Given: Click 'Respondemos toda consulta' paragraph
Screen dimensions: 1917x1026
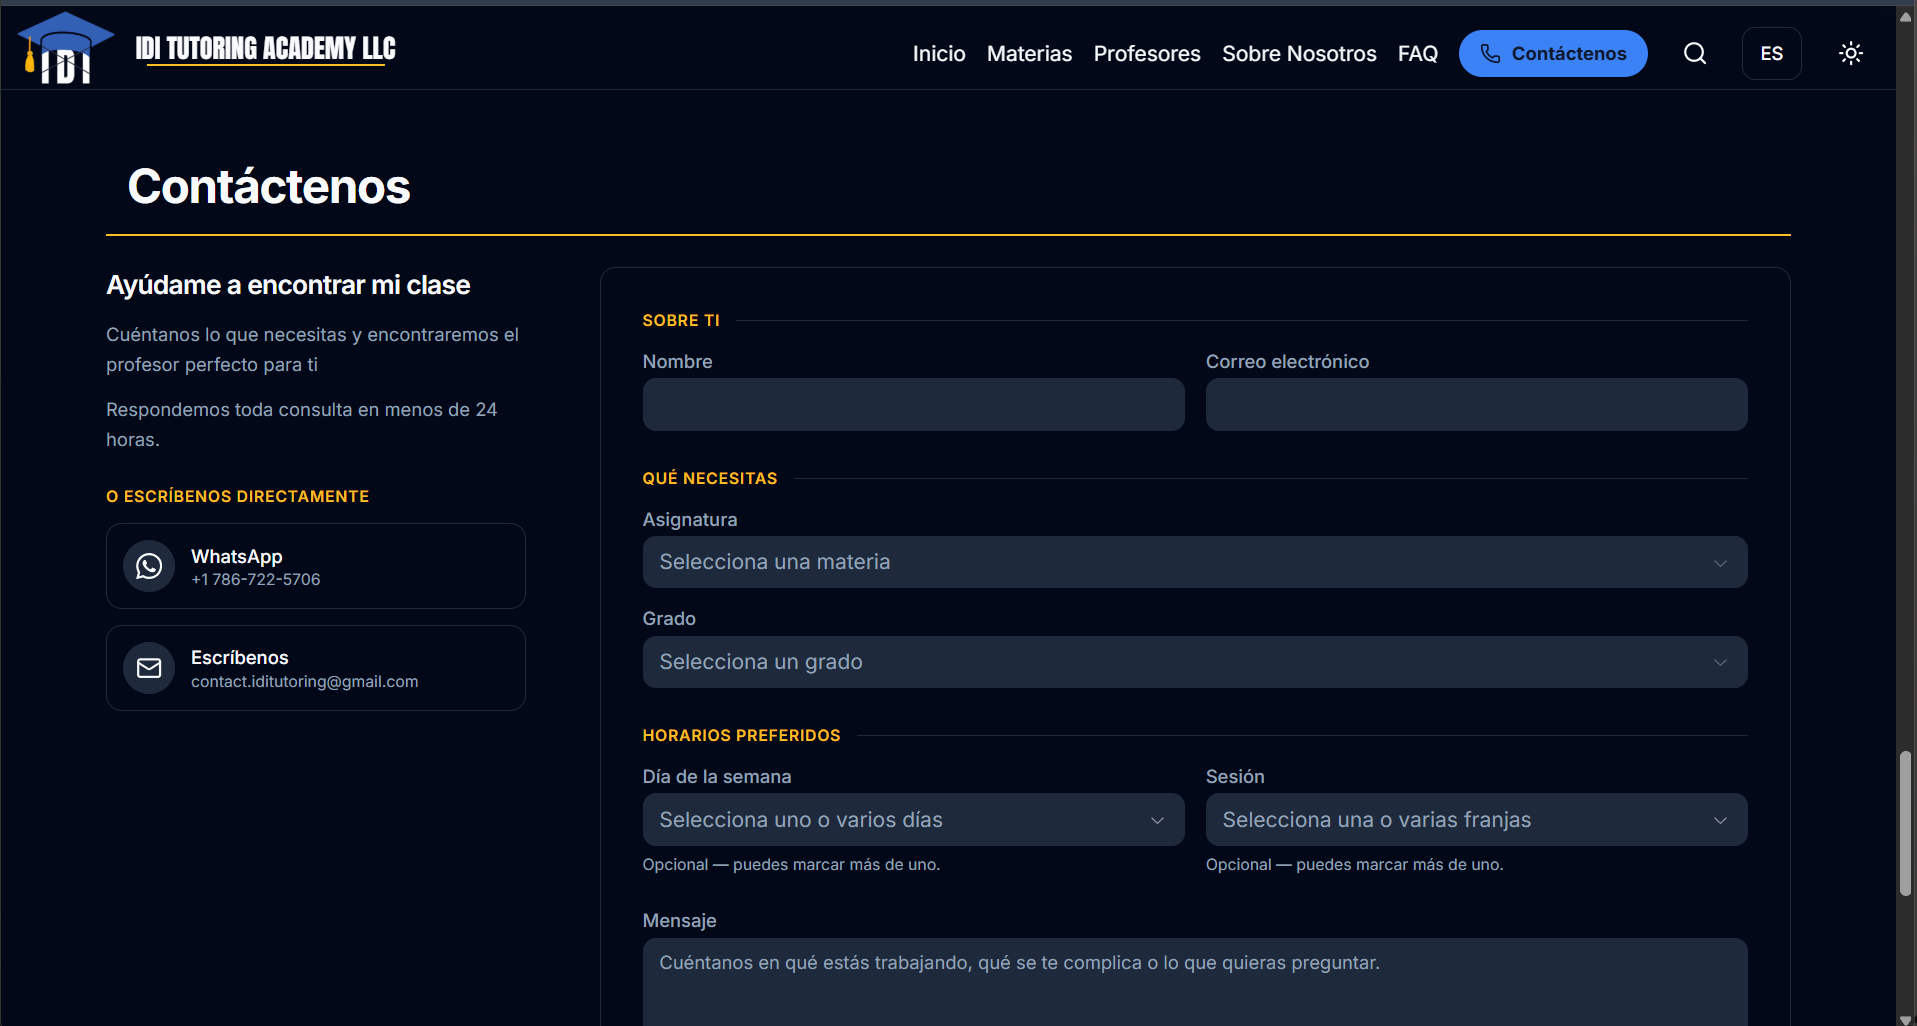Looking at the screenshot, I should (302, 424).
